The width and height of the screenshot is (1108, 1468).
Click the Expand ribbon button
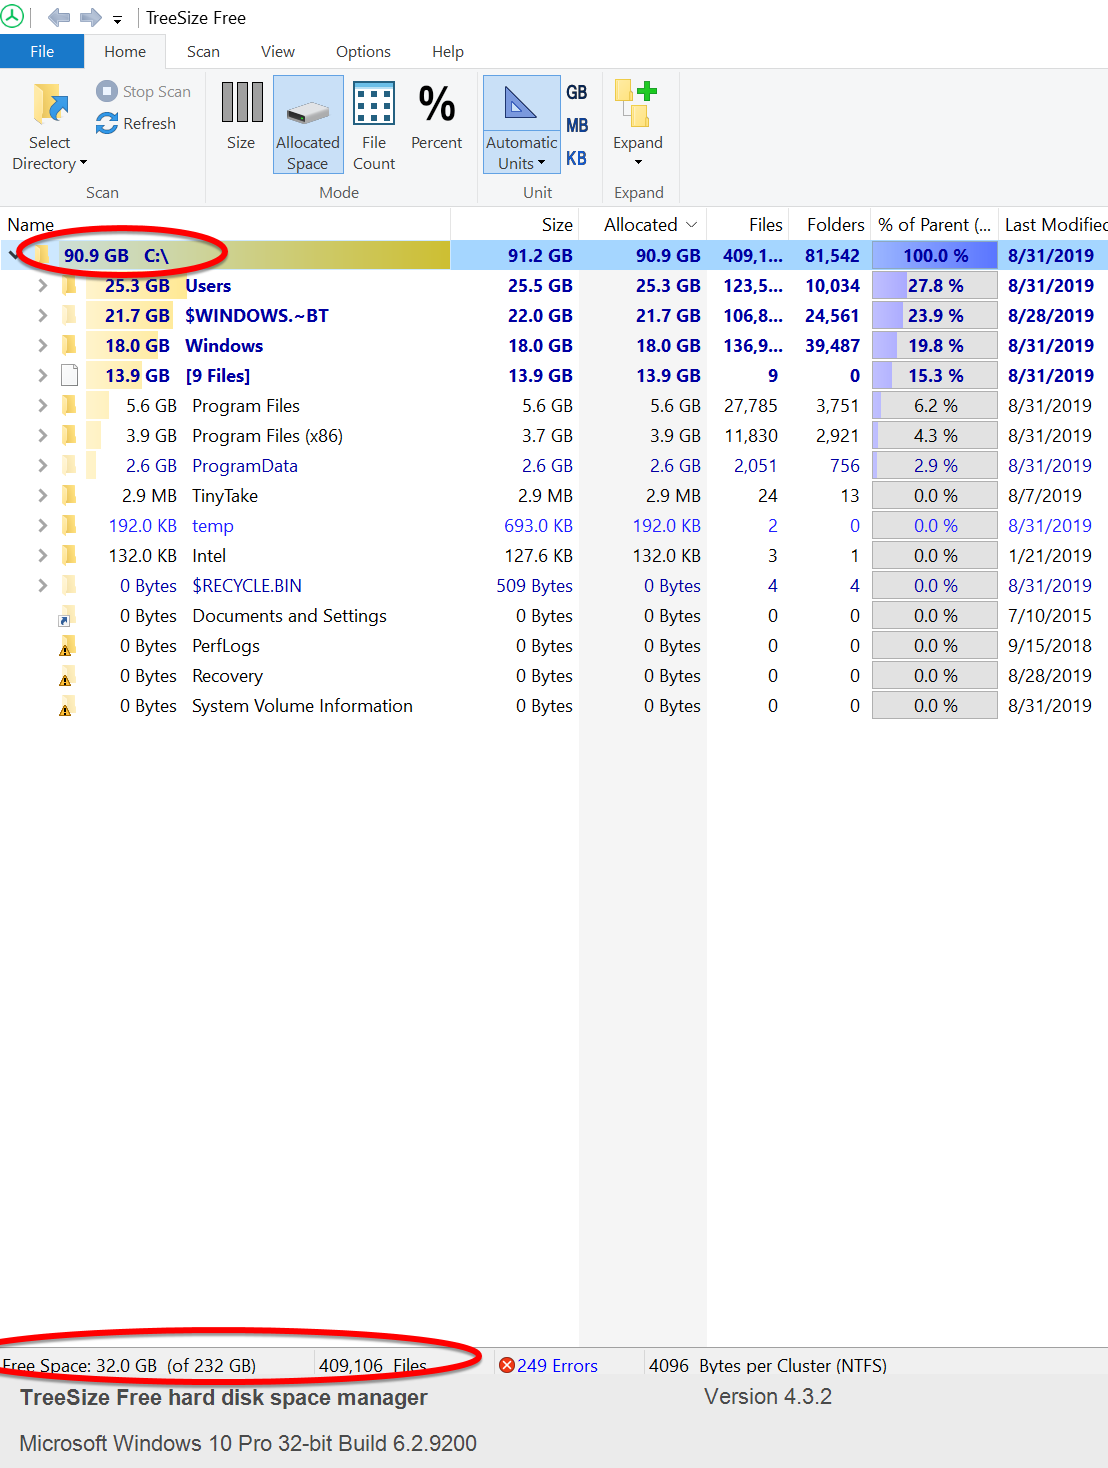(638, 123)
